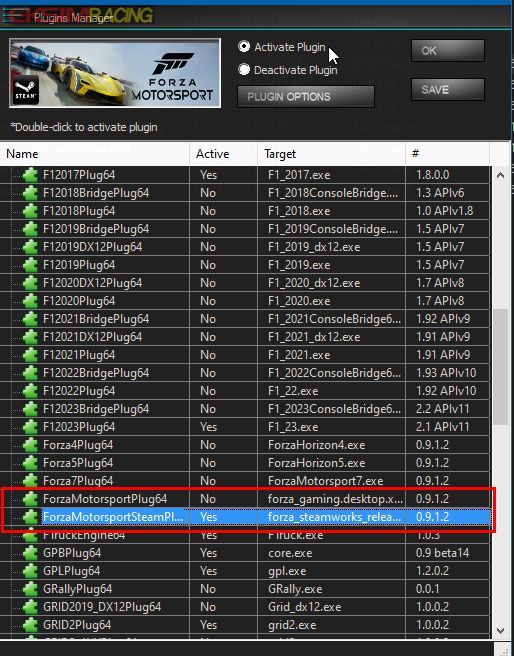
Task: Click the OK button
Action: click(x=448, y=51)
